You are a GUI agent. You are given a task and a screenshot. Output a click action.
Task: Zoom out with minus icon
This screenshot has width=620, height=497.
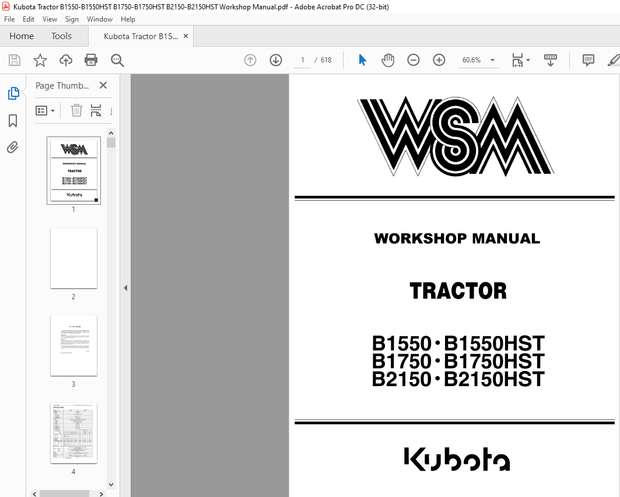point(413,60)
